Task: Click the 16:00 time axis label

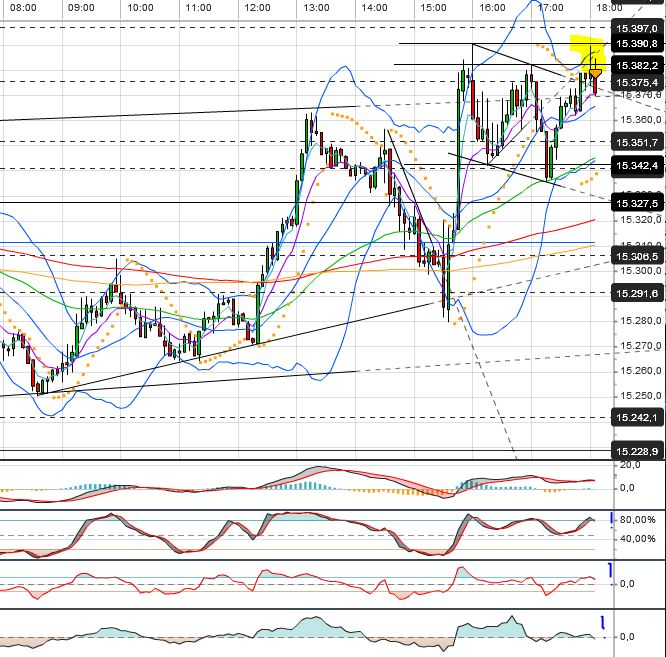Action: click(492, 8)
